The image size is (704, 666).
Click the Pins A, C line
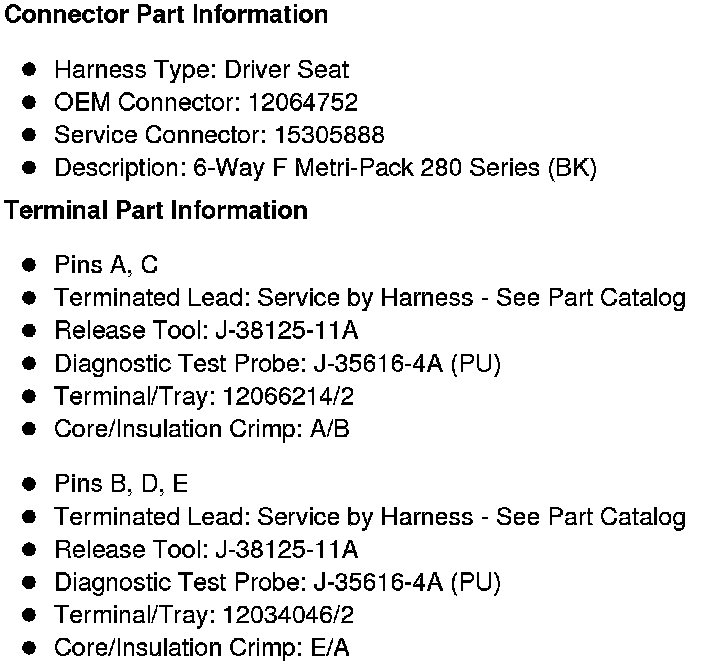[106, 265]
